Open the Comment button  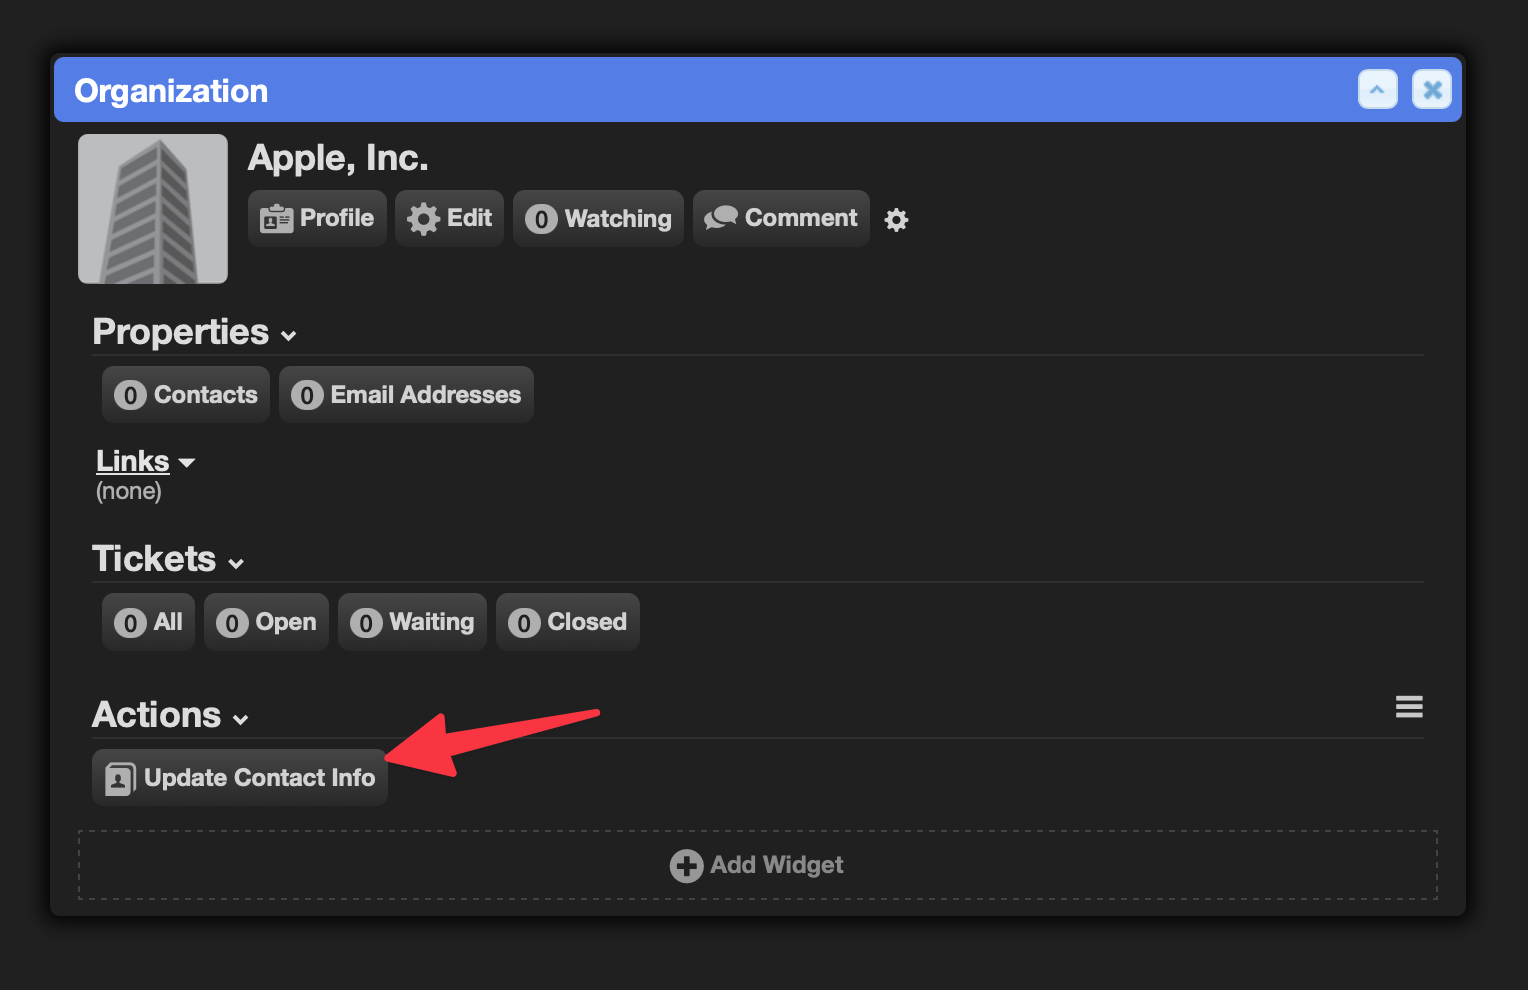781,218
